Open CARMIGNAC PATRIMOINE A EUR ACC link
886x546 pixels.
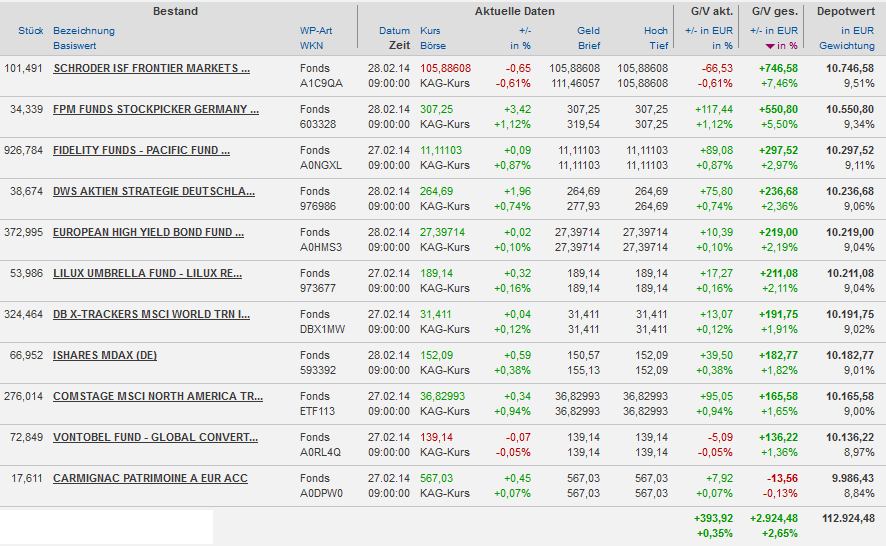tap(150, 478)
